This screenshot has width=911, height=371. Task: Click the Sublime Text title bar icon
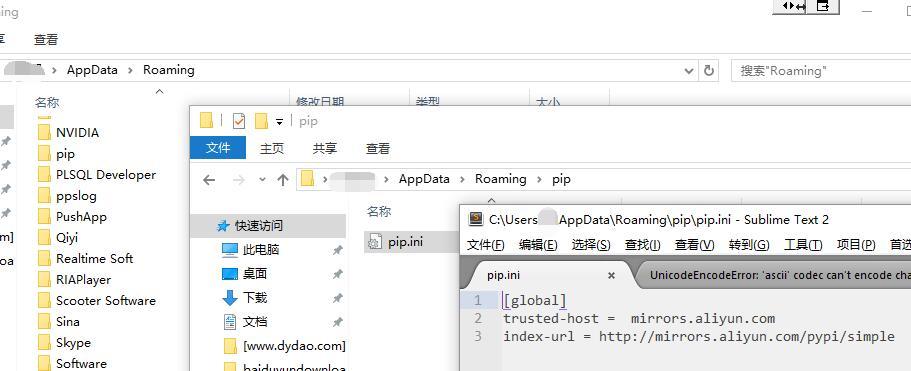pyautogui.click(x=476, y=219)
